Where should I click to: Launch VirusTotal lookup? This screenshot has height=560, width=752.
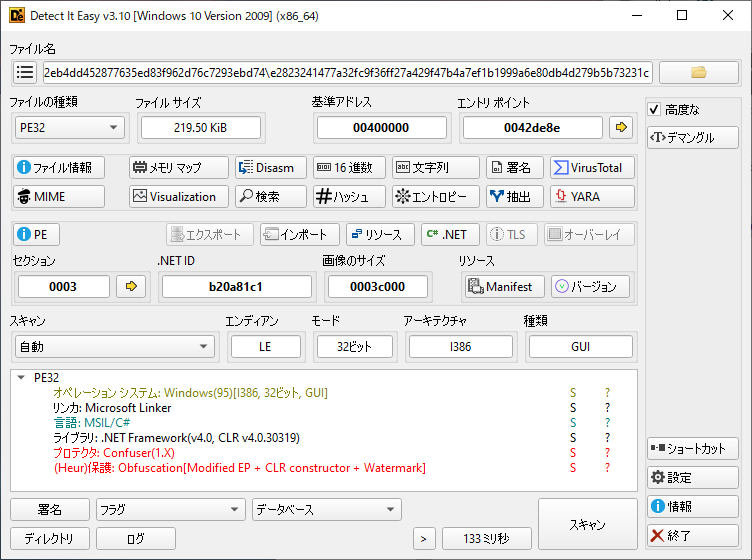click(592, 167)
